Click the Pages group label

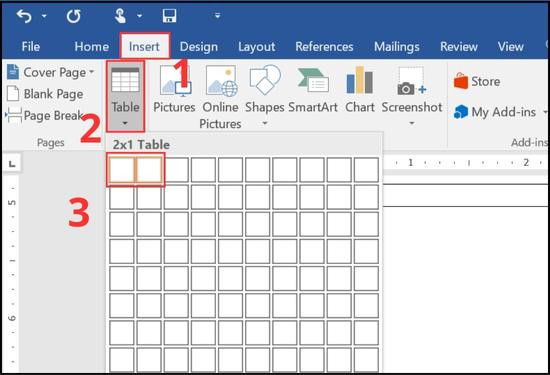pos(51,143)
